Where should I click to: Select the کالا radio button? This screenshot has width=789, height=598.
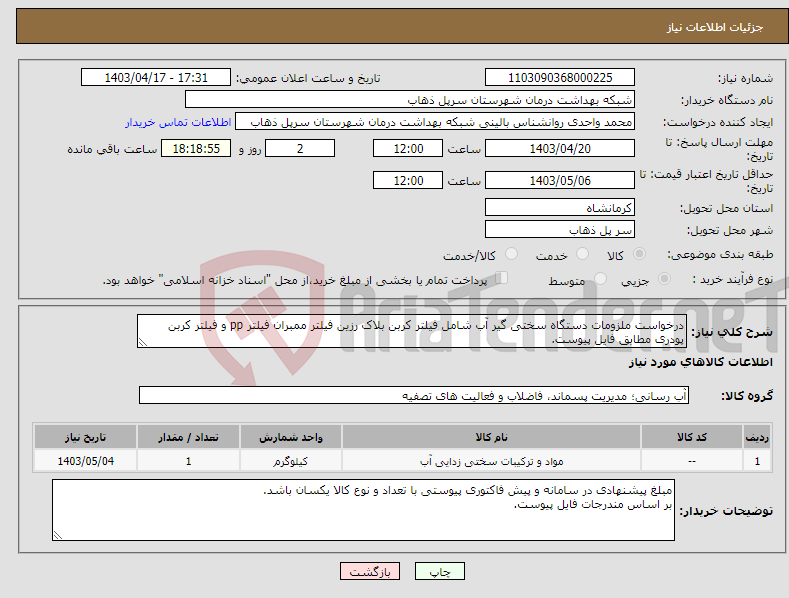[639, 254]
